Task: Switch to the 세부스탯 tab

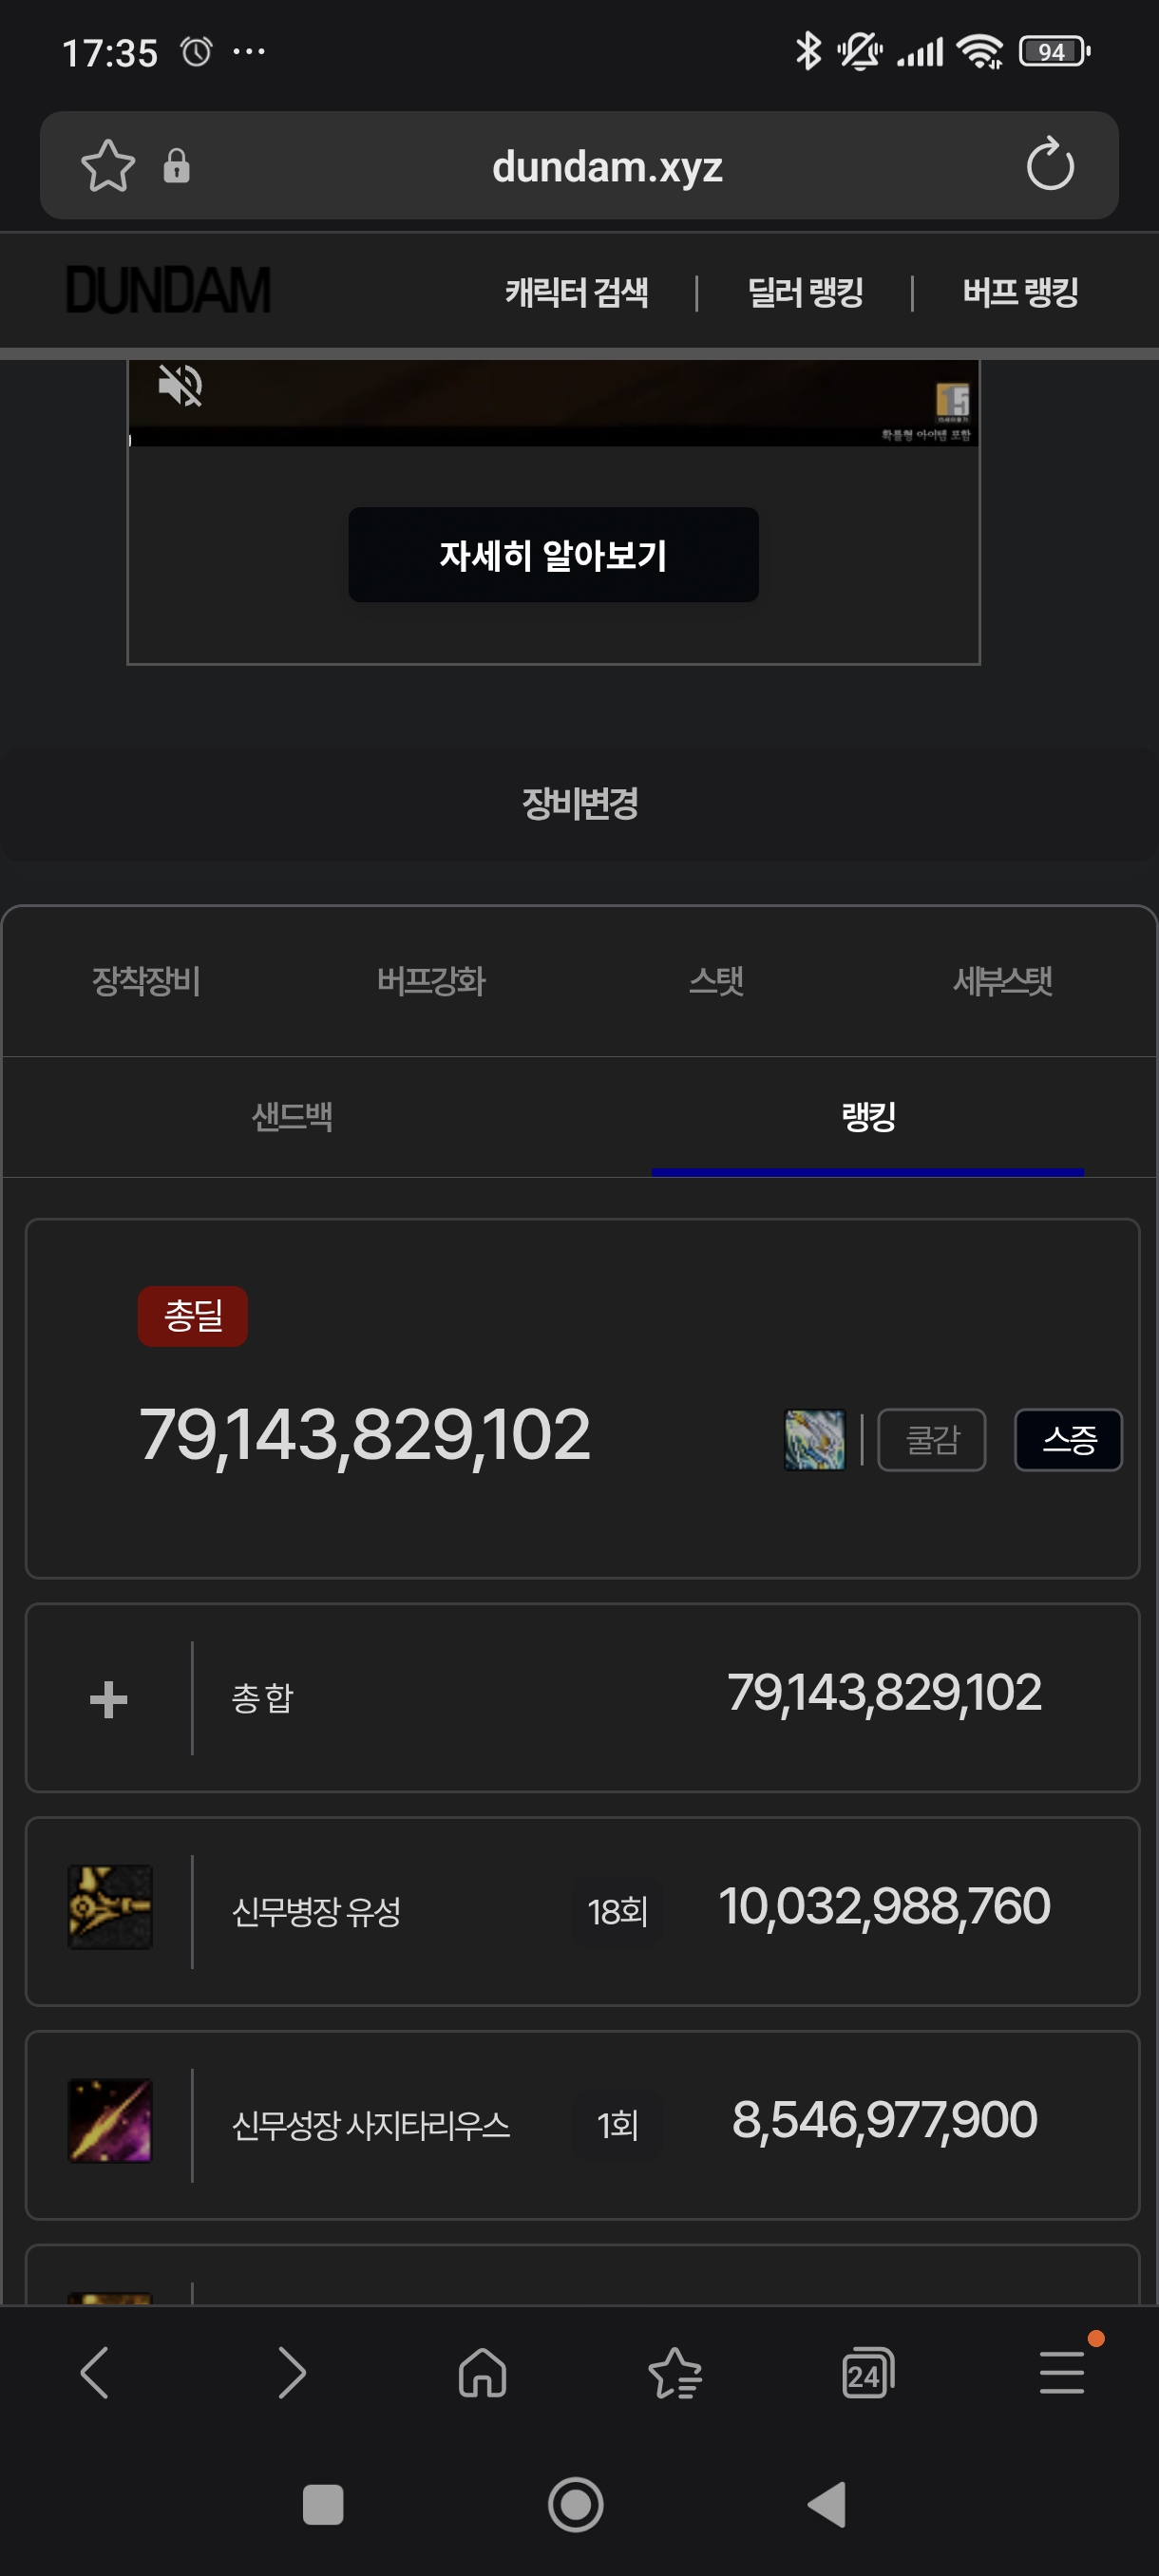Action: 1002,981
